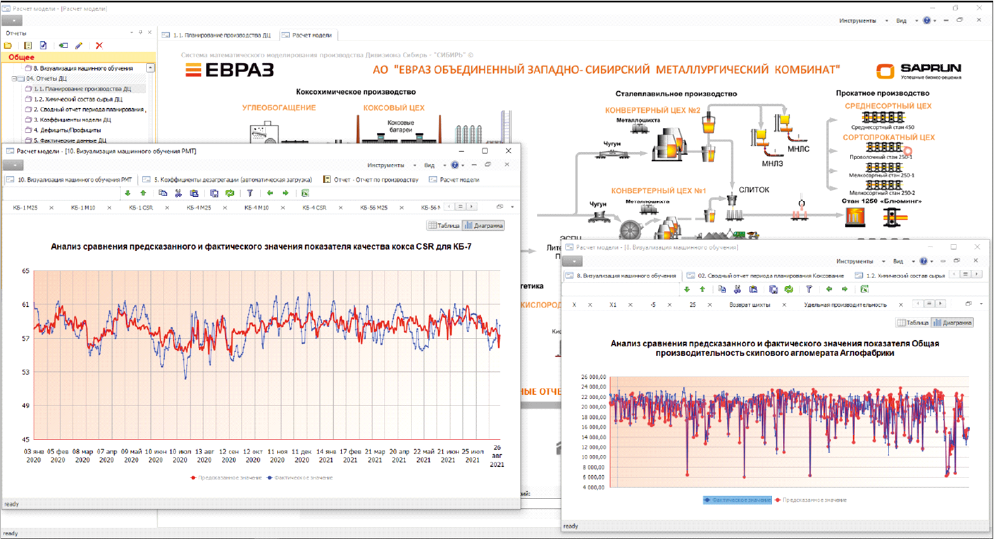Toggle Предсказанное значение legend in CSR chart

(x=226, y=477)
